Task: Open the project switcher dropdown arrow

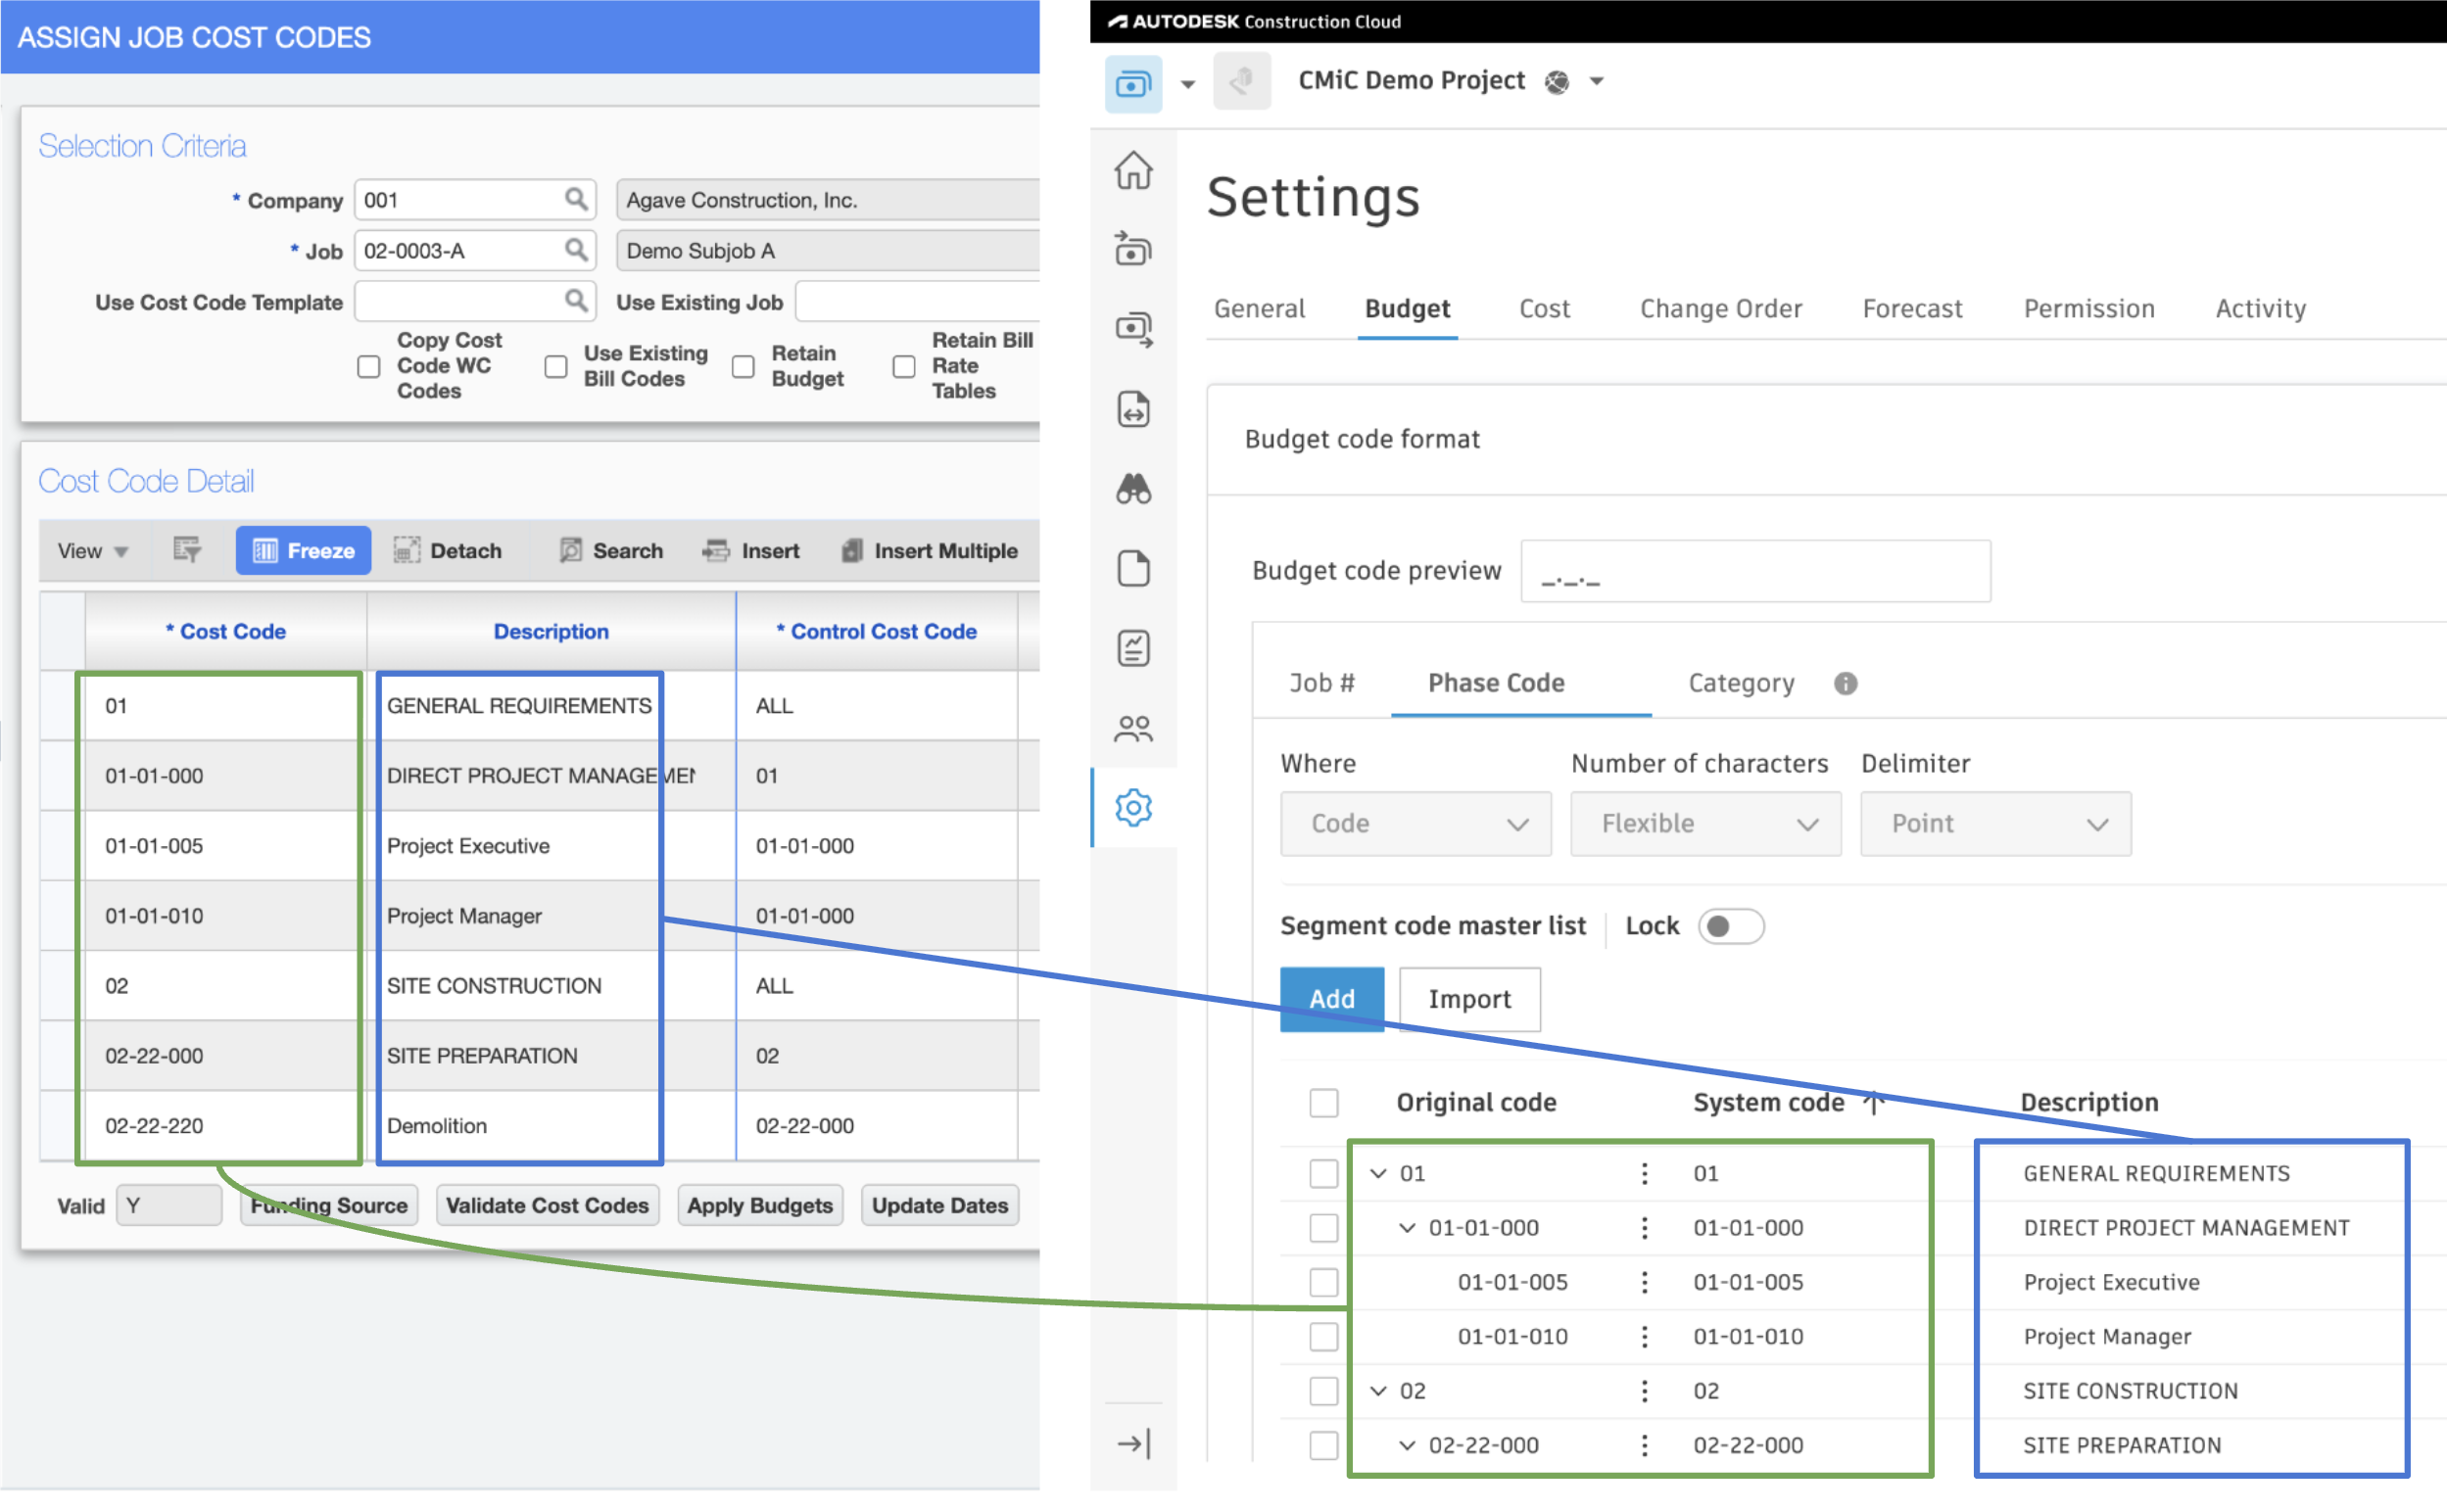Action: pyautogui.click(x=1596, y=82)
